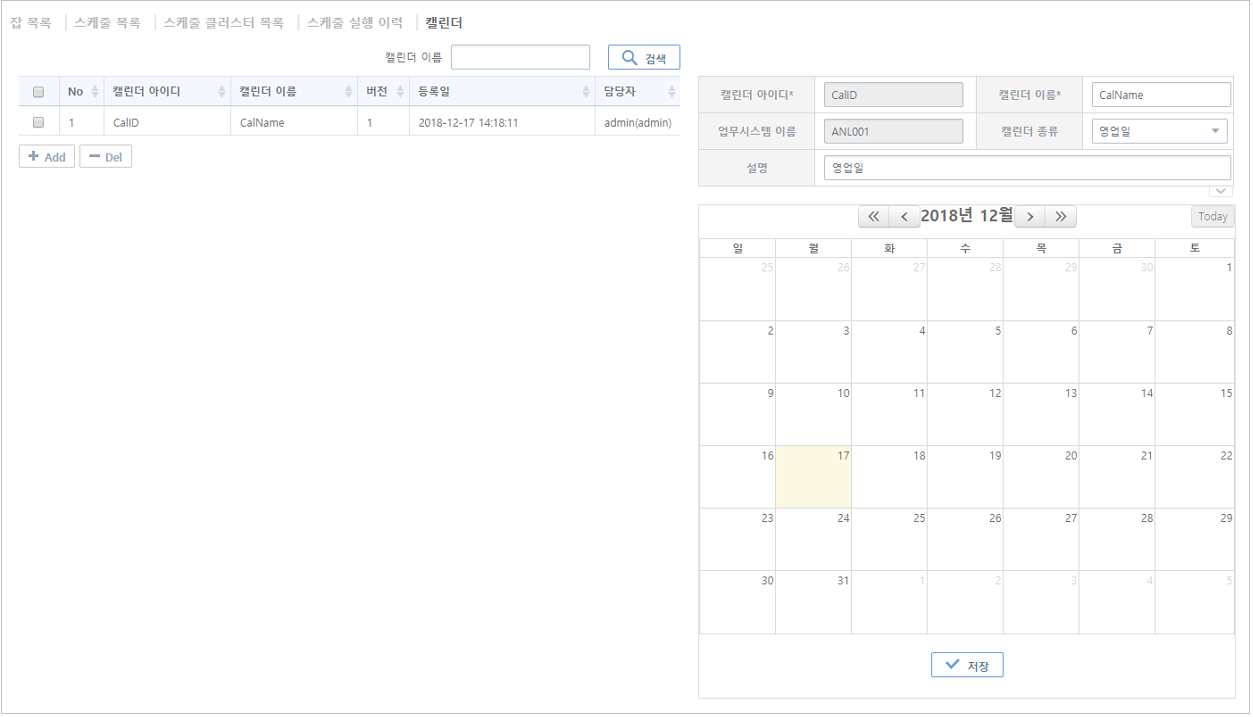1253x717 pixels.
Task: Go to the next year with the double-right arrow
Action: tap(1061, 216)
